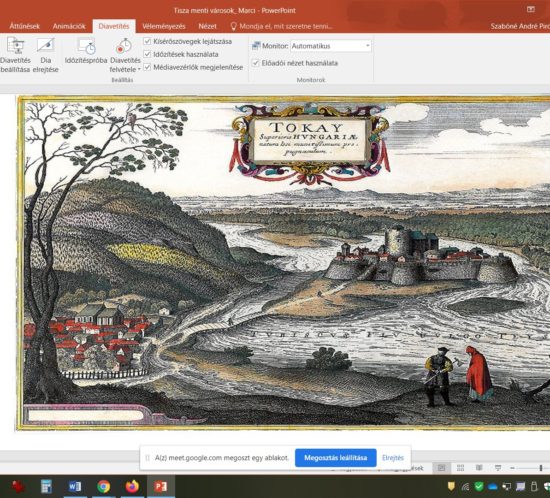Switch to Normal view in status bar
The width and height of the screenshot is (550, 498).
tap(442, 468)
